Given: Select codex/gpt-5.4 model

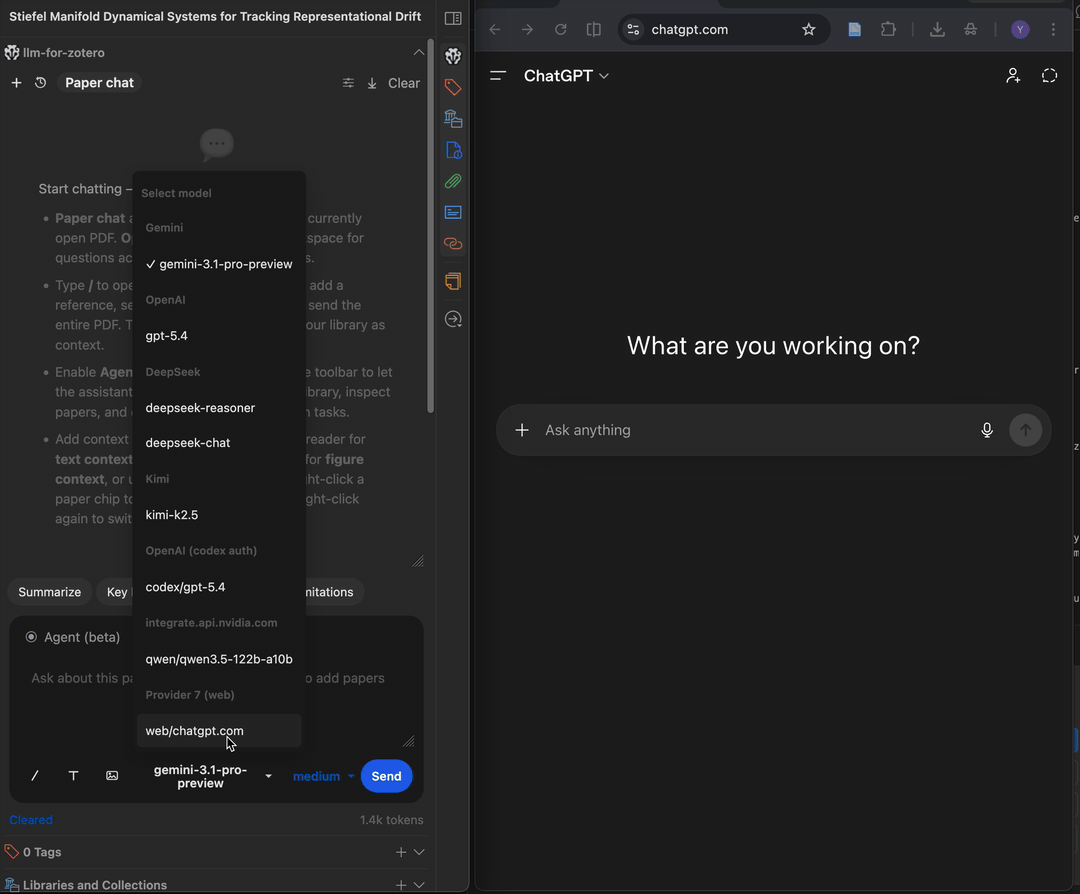Looking at the screenshot, I should click(219, 587).
